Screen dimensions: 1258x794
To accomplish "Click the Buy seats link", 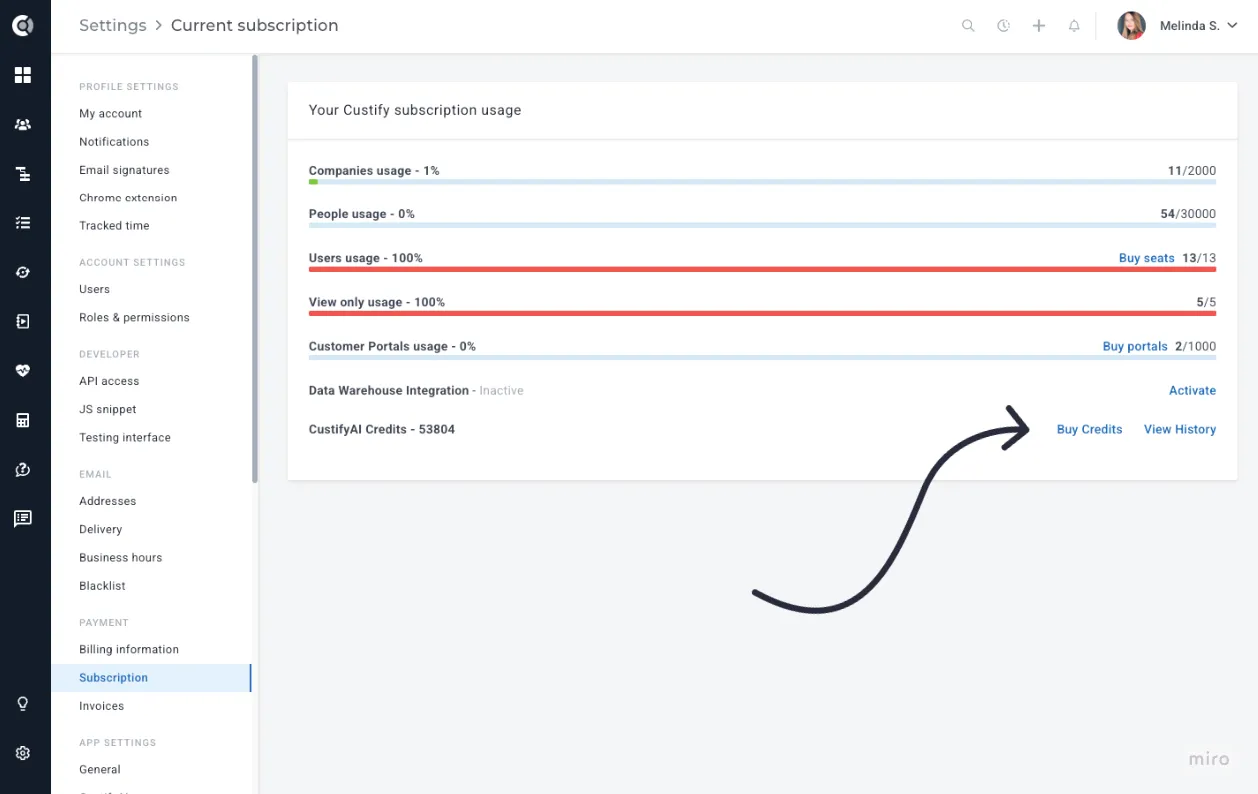I will [1146, 258].
